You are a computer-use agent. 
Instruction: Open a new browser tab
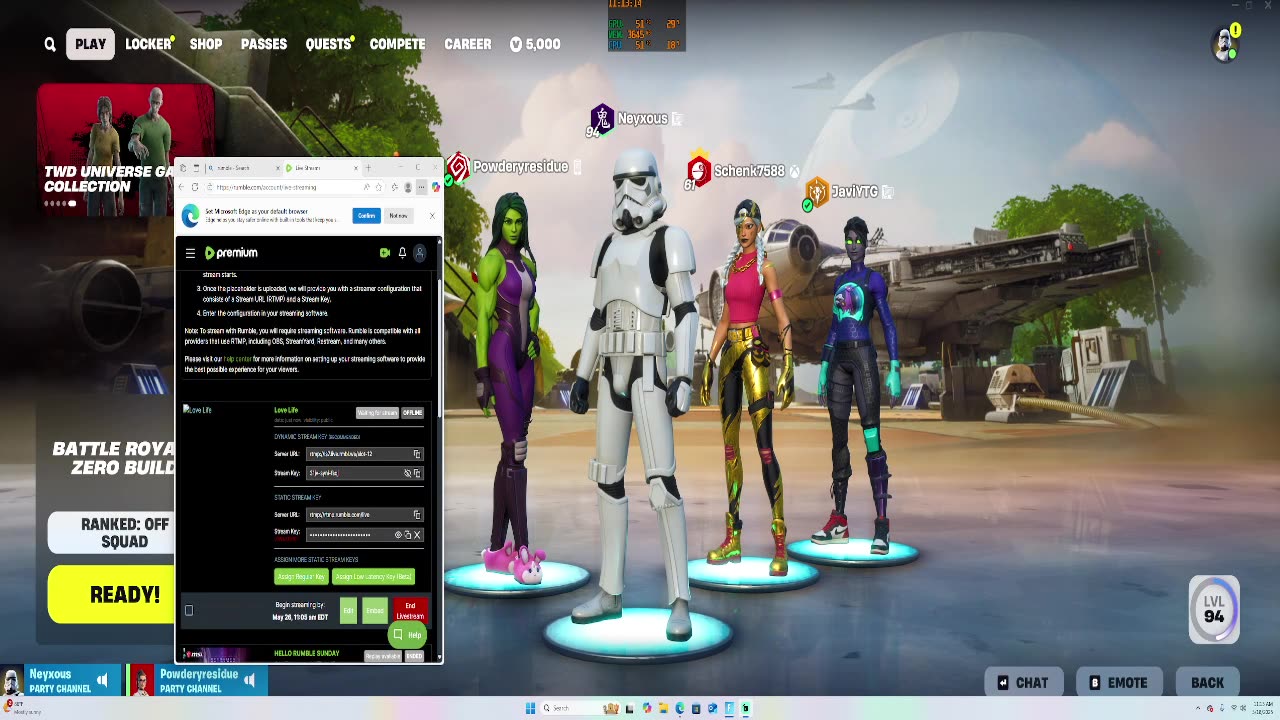pos(368,168)
